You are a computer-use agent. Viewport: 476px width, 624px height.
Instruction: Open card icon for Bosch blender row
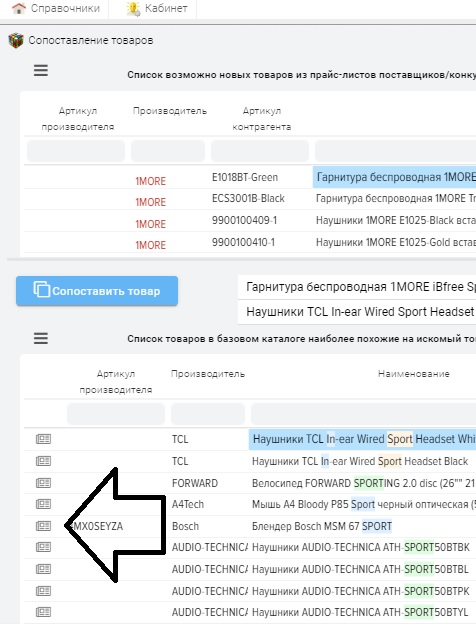(x=43, y=526)
